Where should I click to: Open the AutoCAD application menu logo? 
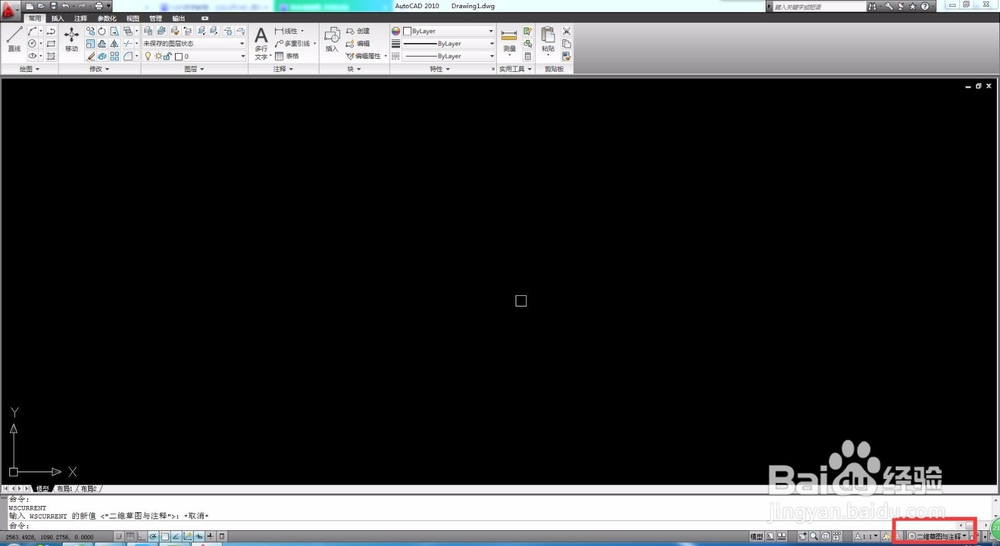point(10,11)
